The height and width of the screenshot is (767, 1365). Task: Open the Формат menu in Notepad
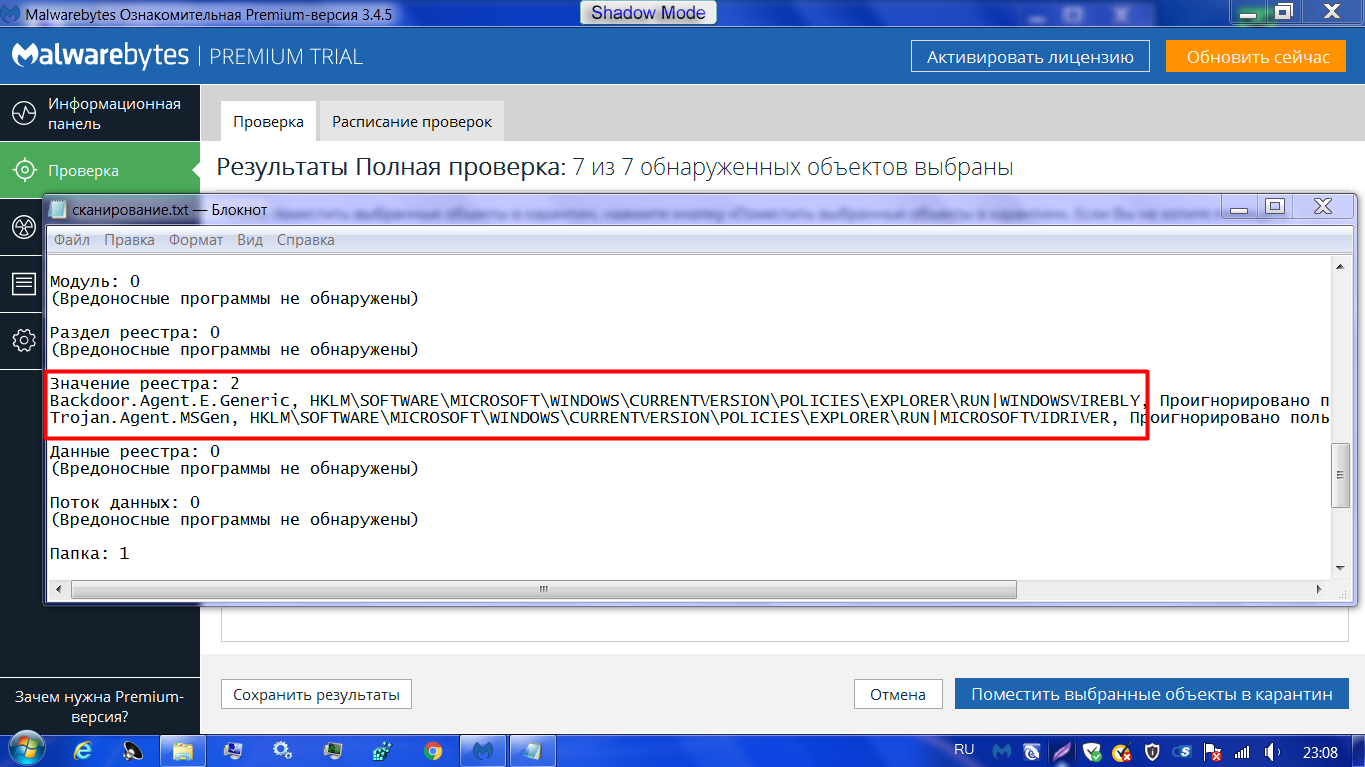(x=196, y=240)
